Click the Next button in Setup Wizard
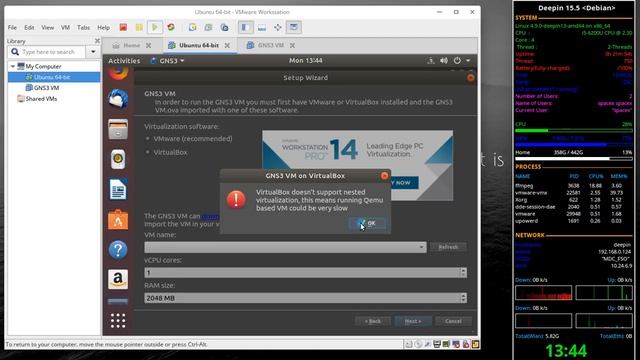640x360 pixels. tap(413, 321)
